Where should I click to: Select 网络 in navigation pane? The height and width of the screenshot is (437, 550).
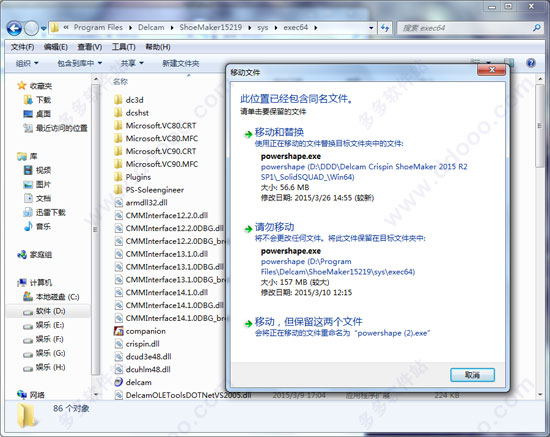(31, 395)
